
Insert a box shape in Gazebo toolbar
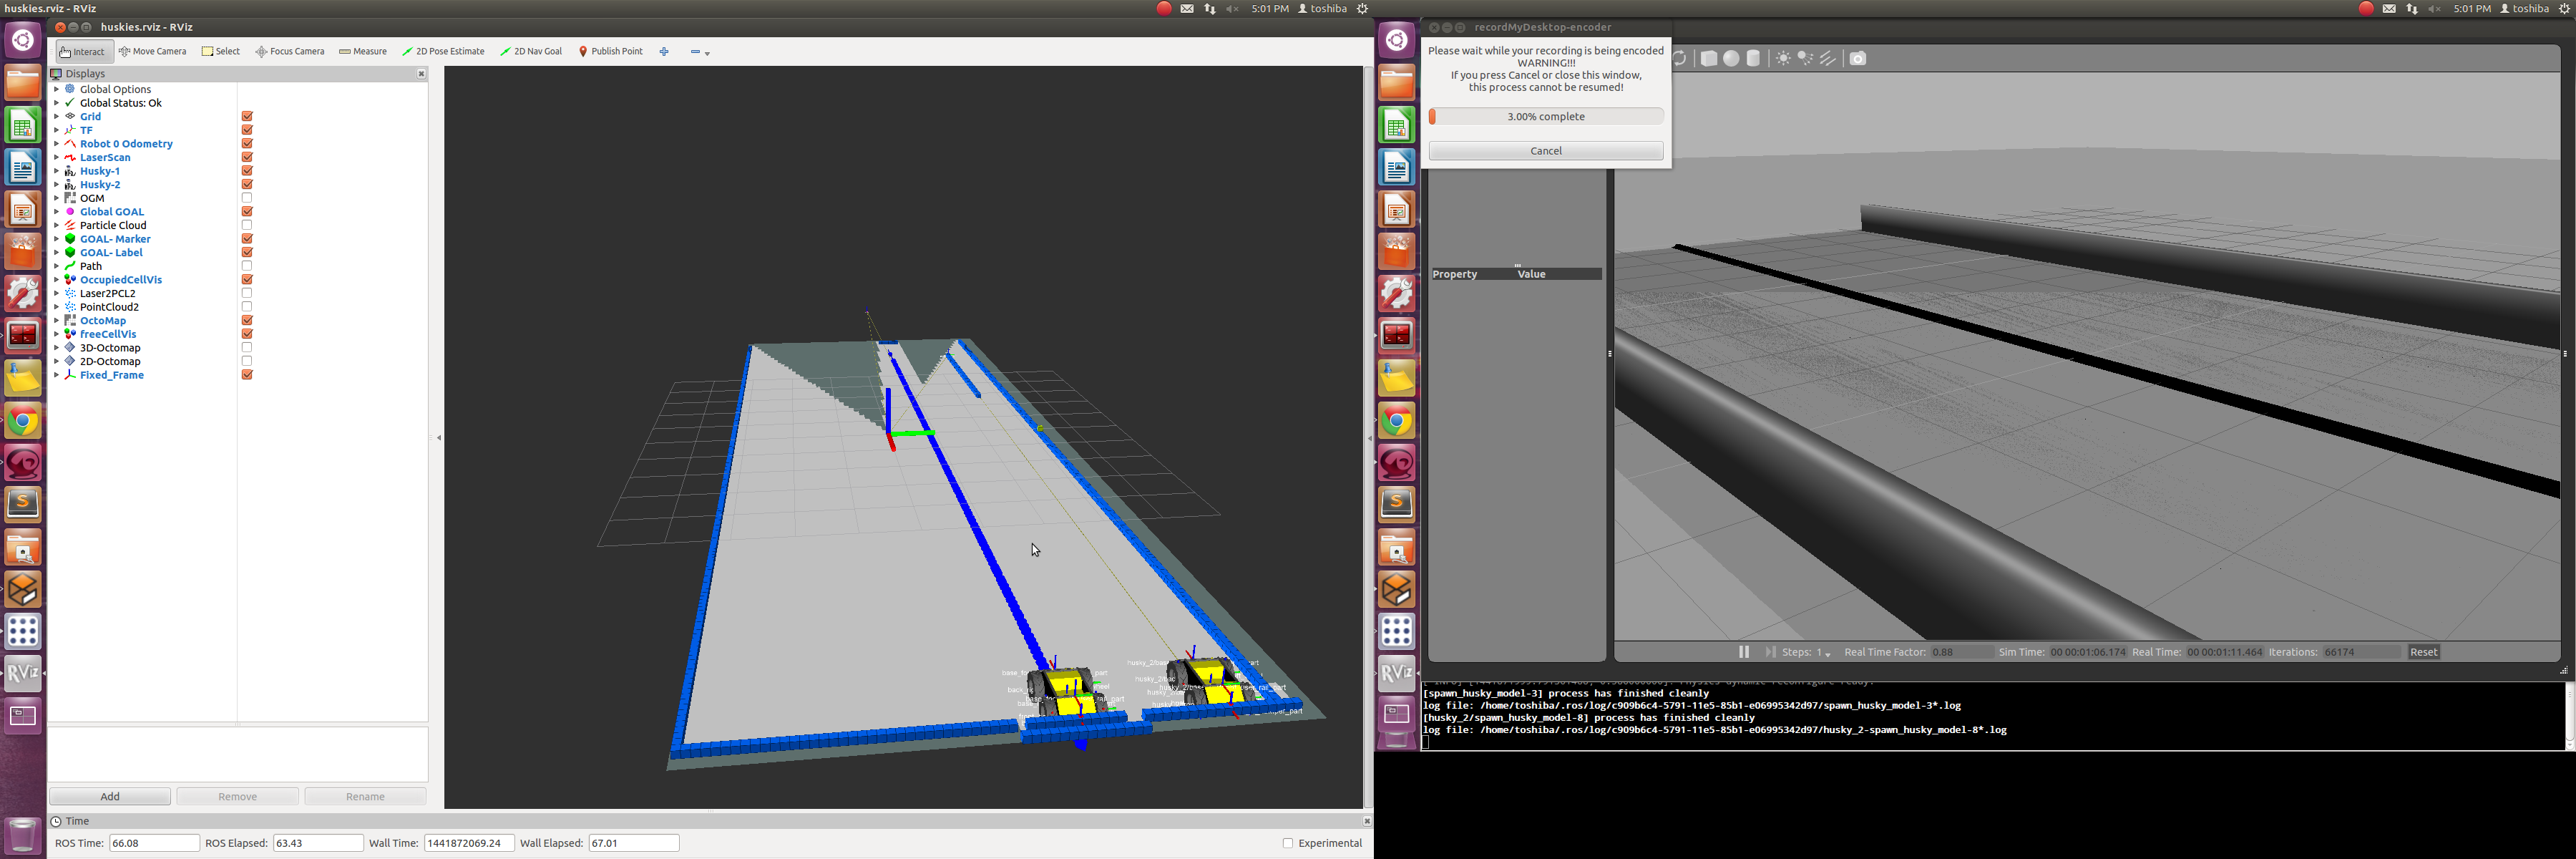point(1709,59)
